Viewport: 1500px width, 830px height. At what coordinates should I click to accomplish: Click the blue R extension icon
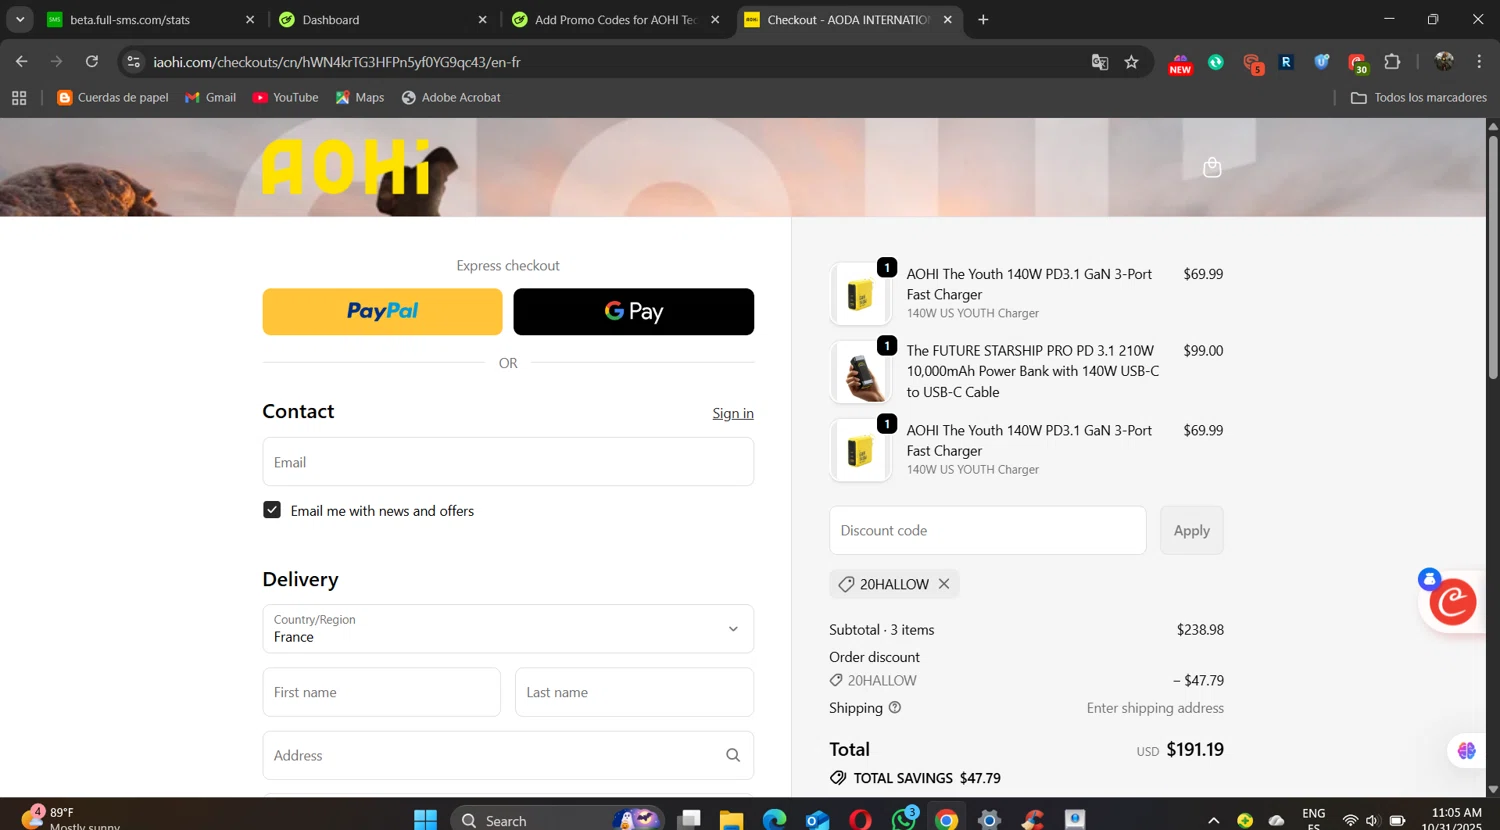coord(1286,62)
